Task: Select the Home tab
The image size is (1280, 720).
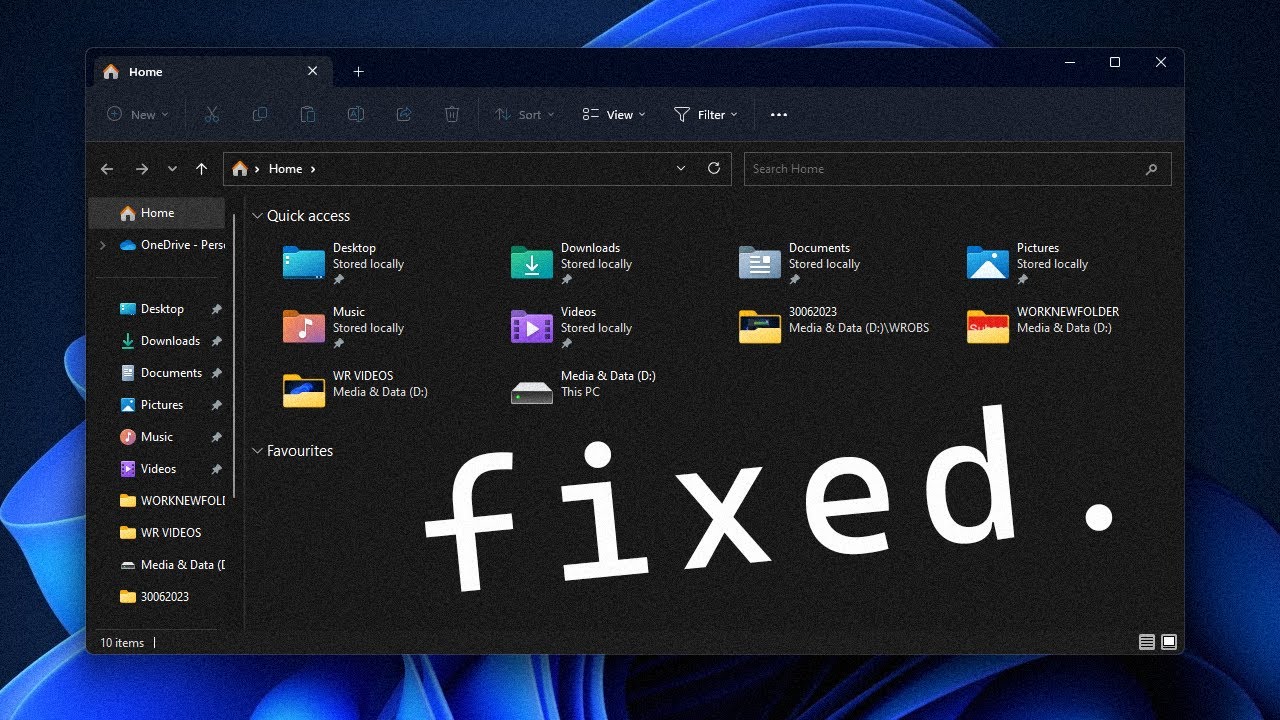Action: point(211,71)
